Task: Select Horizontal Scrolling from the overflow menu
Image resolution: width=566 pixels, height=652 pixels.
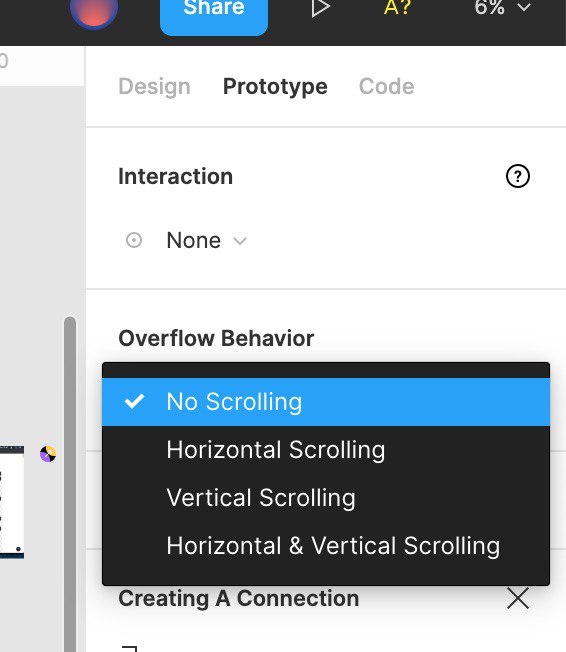Action: [326, 450]
